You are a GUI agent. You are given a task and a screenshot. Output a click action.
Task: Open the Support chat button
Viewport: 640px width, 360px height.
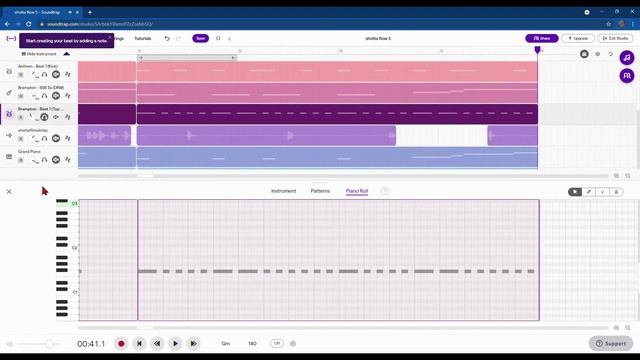click(611, 343)
